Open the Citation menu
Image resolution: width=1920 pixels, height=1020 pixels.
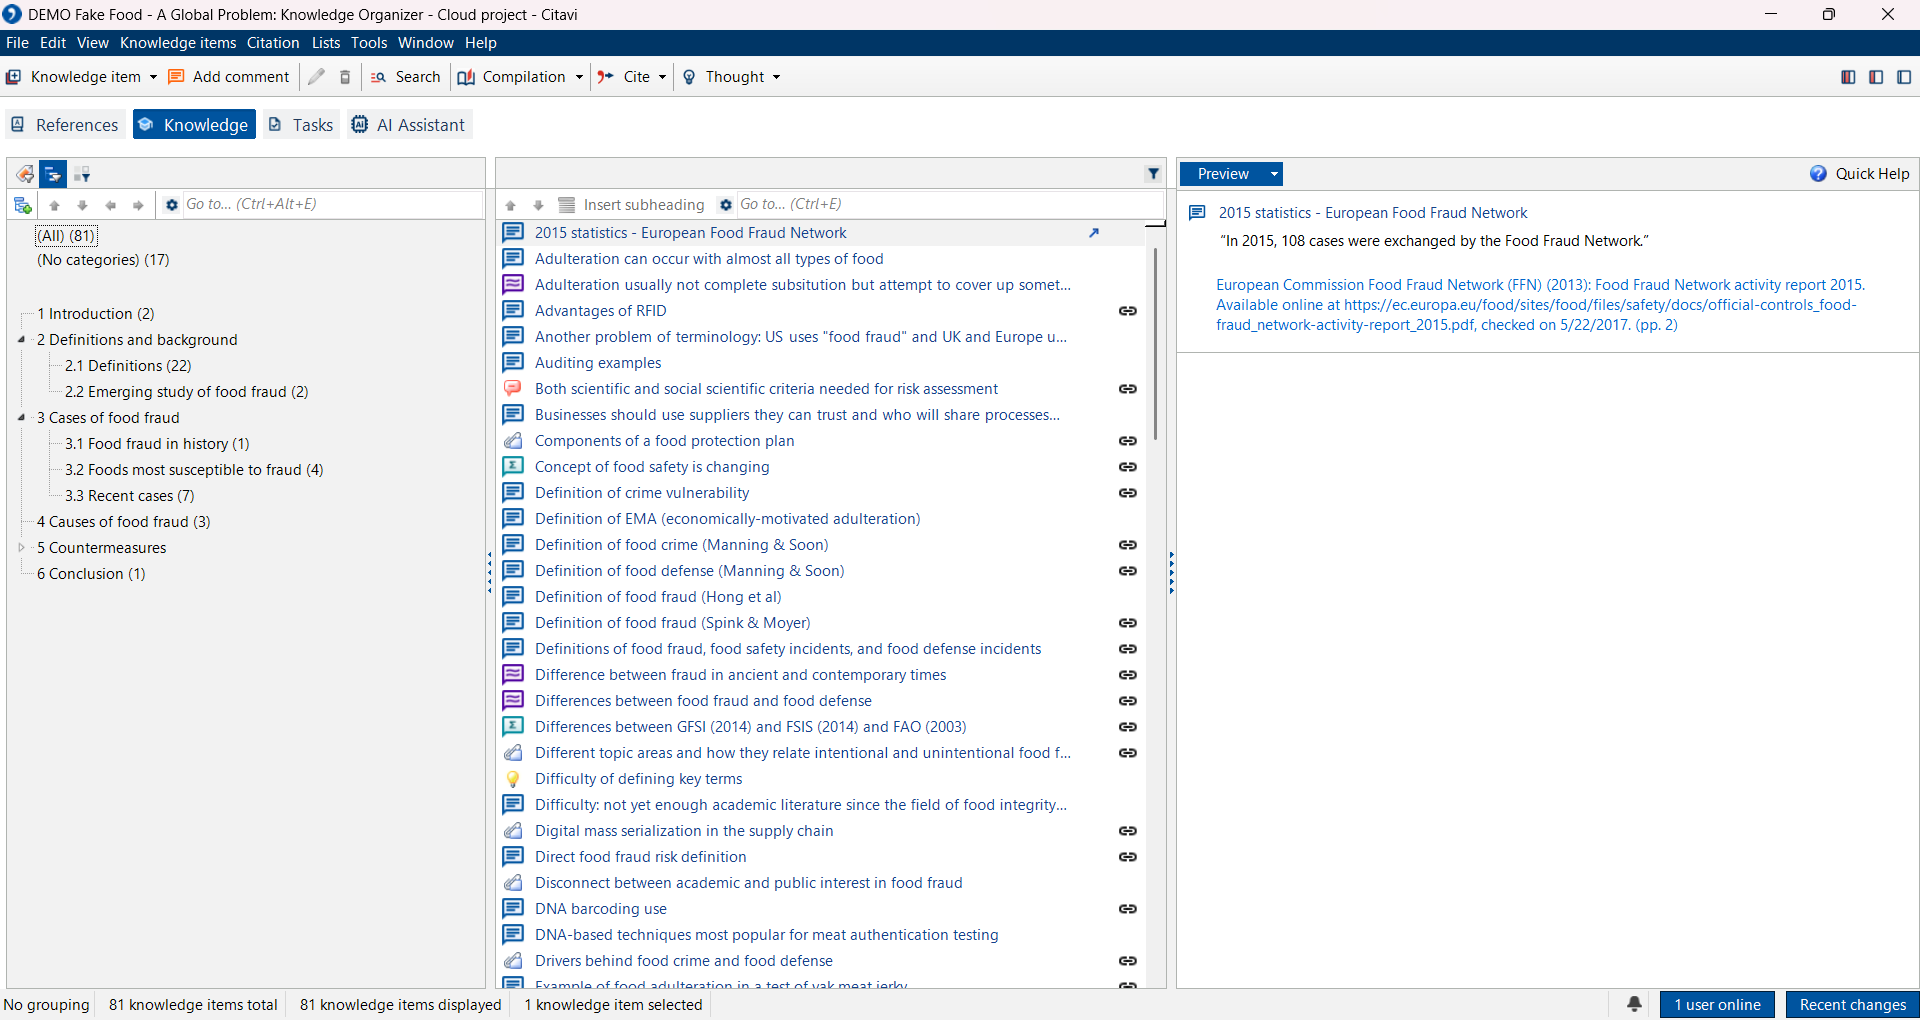(273, 43)
